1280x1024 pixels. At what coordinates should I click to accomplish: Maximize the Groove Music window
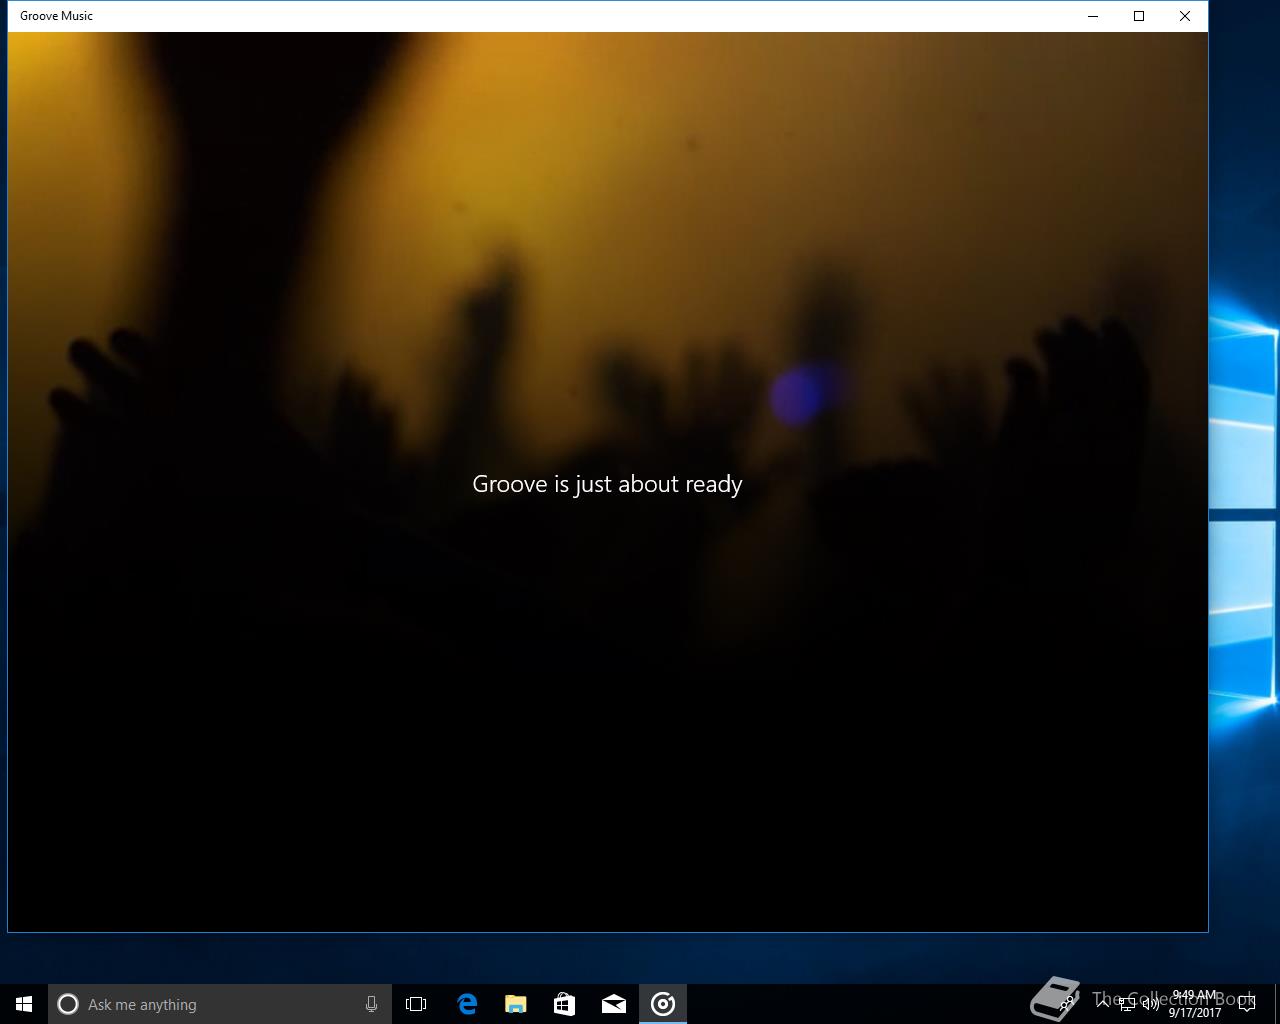[1139, 16]
